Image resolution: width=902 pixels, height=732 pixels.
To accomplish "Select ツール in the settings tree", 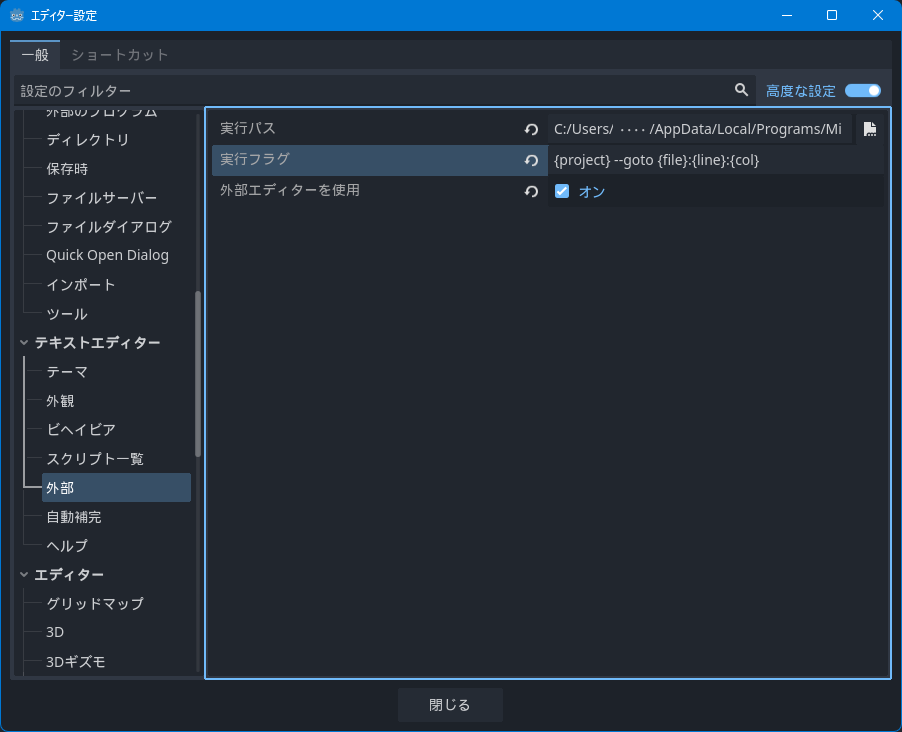I will coord(67,314).
